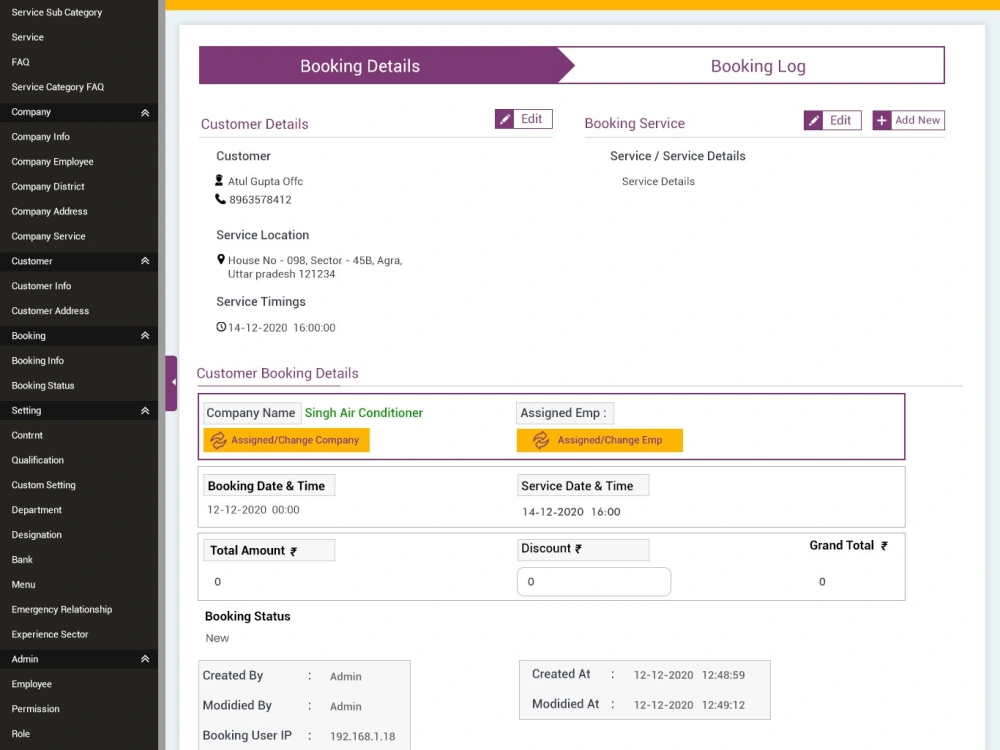Image resolution: width=1000 pixels, height=750 pixels.
Task: Open FAQ in the sidebar
Action: 20,62
